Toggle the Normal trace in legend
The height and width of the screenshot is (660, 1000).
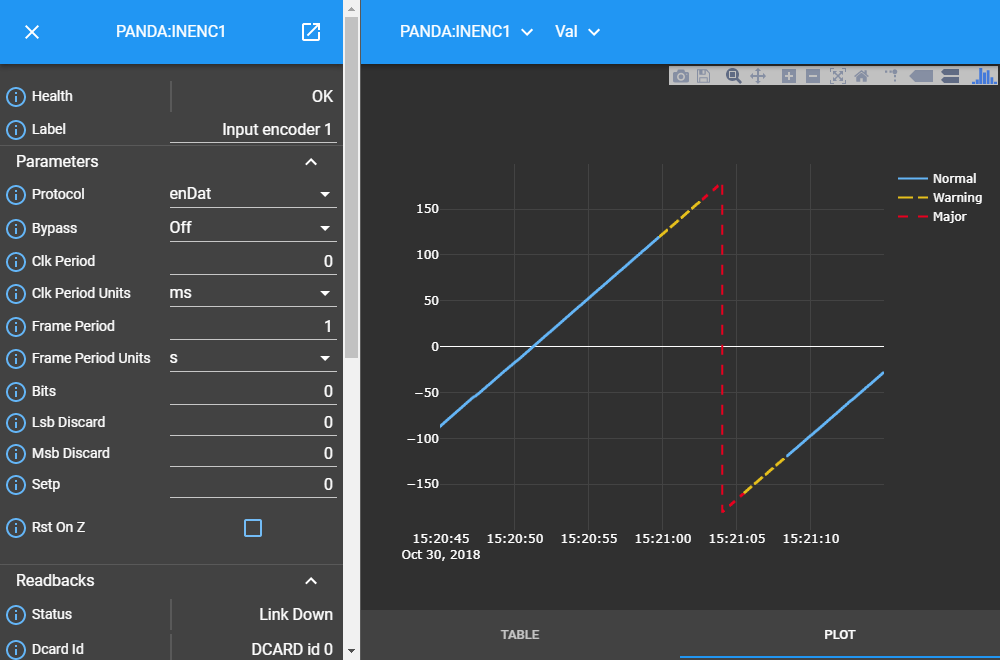click(x=953, y=179)
